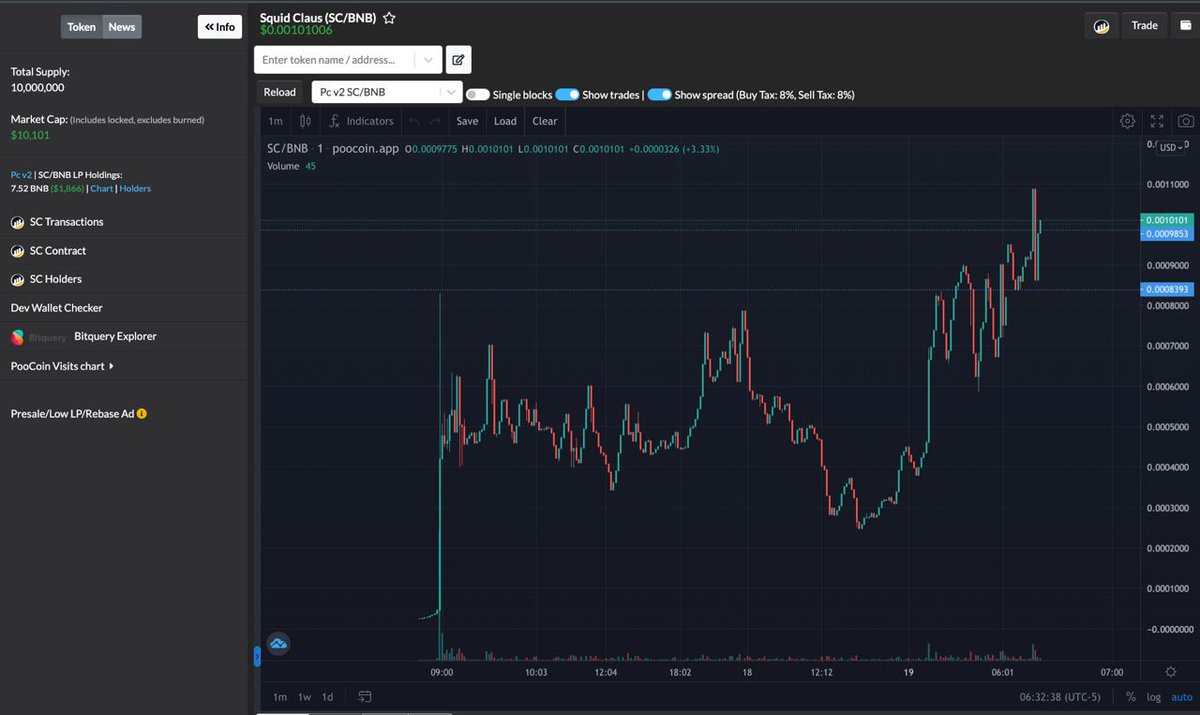Viewport: 1200px width, 715px height.
Task: Turn off Show spread toggle
Action: pos(660,94)
